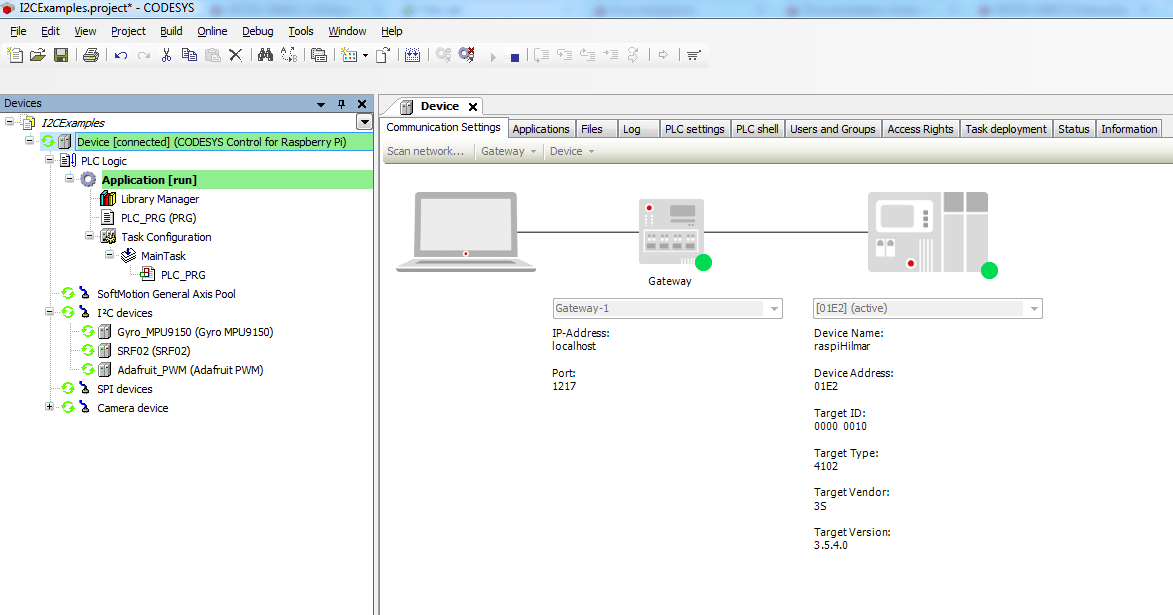1173x615 pixels.
Task: Click the Replace A-to-B icon
Action: [289, 55]
